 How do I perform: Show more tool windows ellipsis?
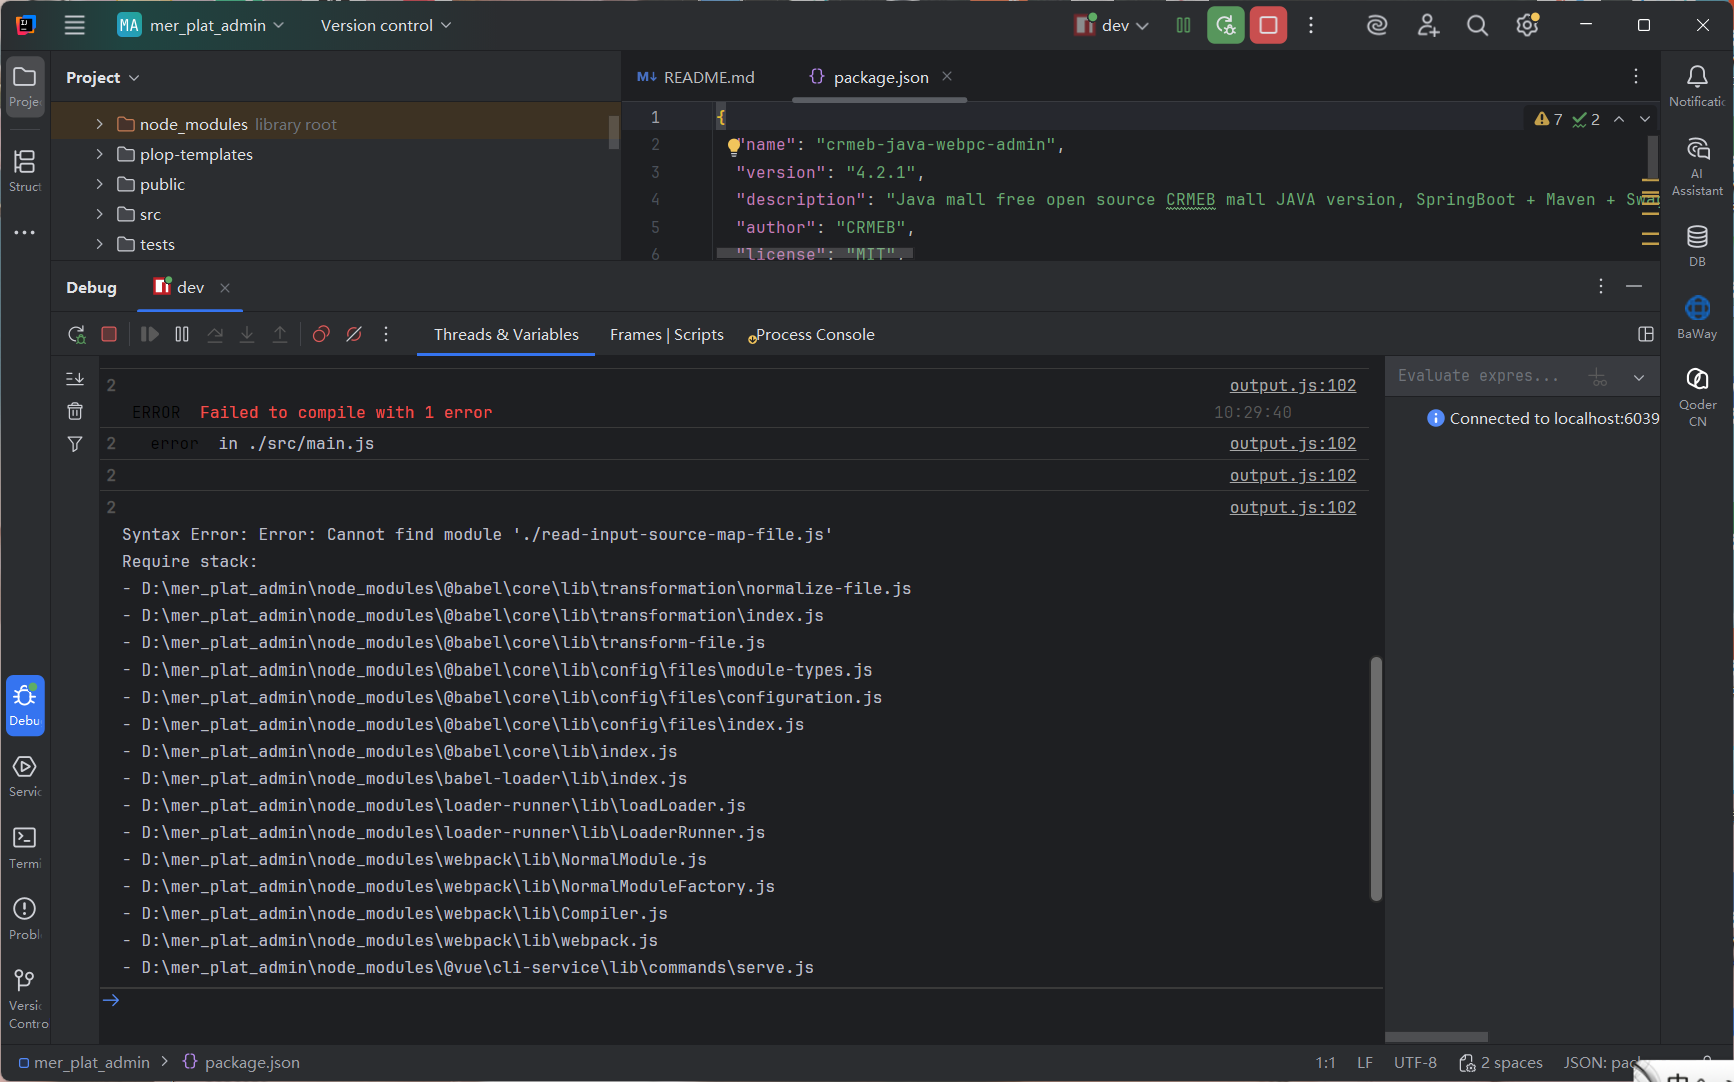click(25, 232)
